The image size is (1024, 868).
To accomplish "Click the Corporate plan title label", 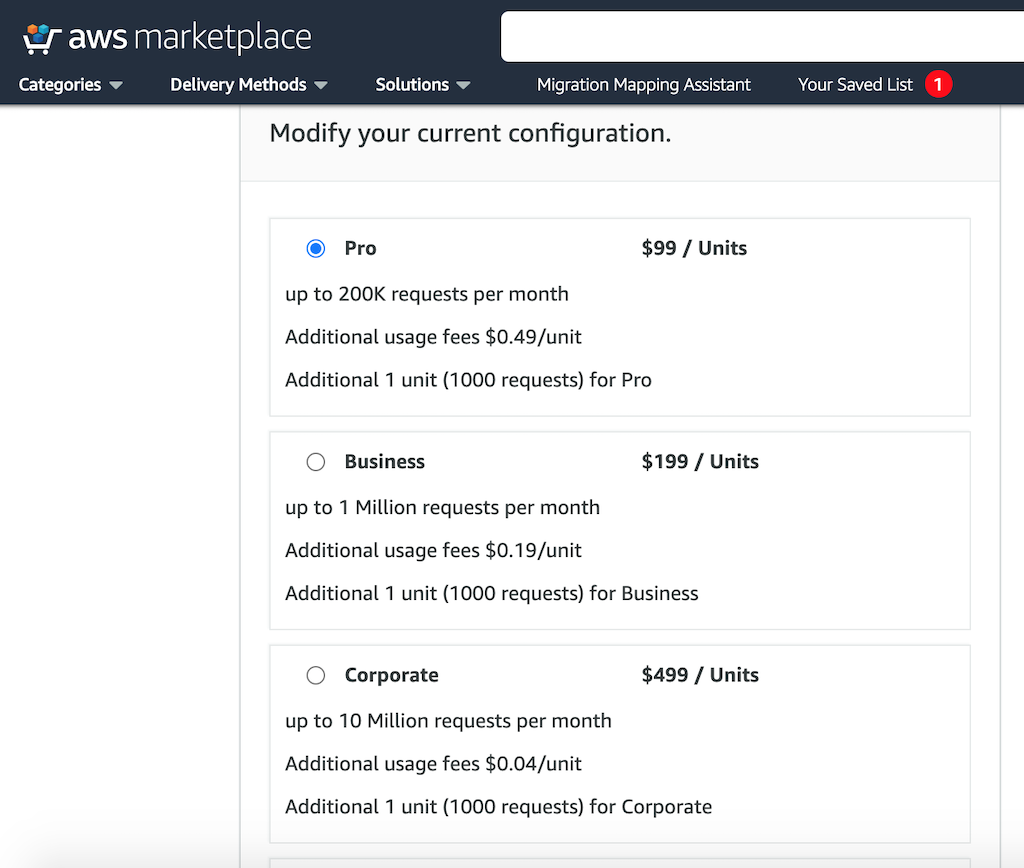I will (391, 675).
